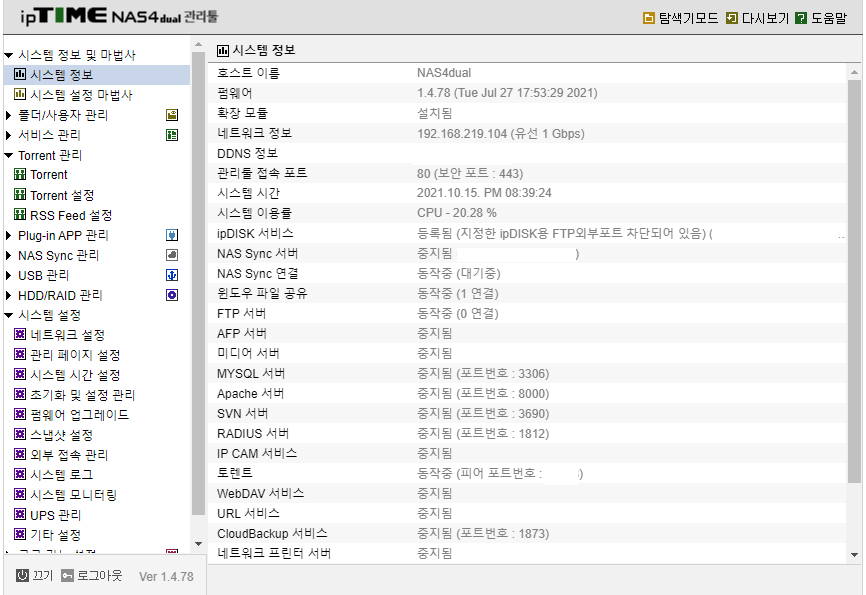Click the 스냅샷 설정 icon
This screenshot has height=595, width=866.
(20, 434)
